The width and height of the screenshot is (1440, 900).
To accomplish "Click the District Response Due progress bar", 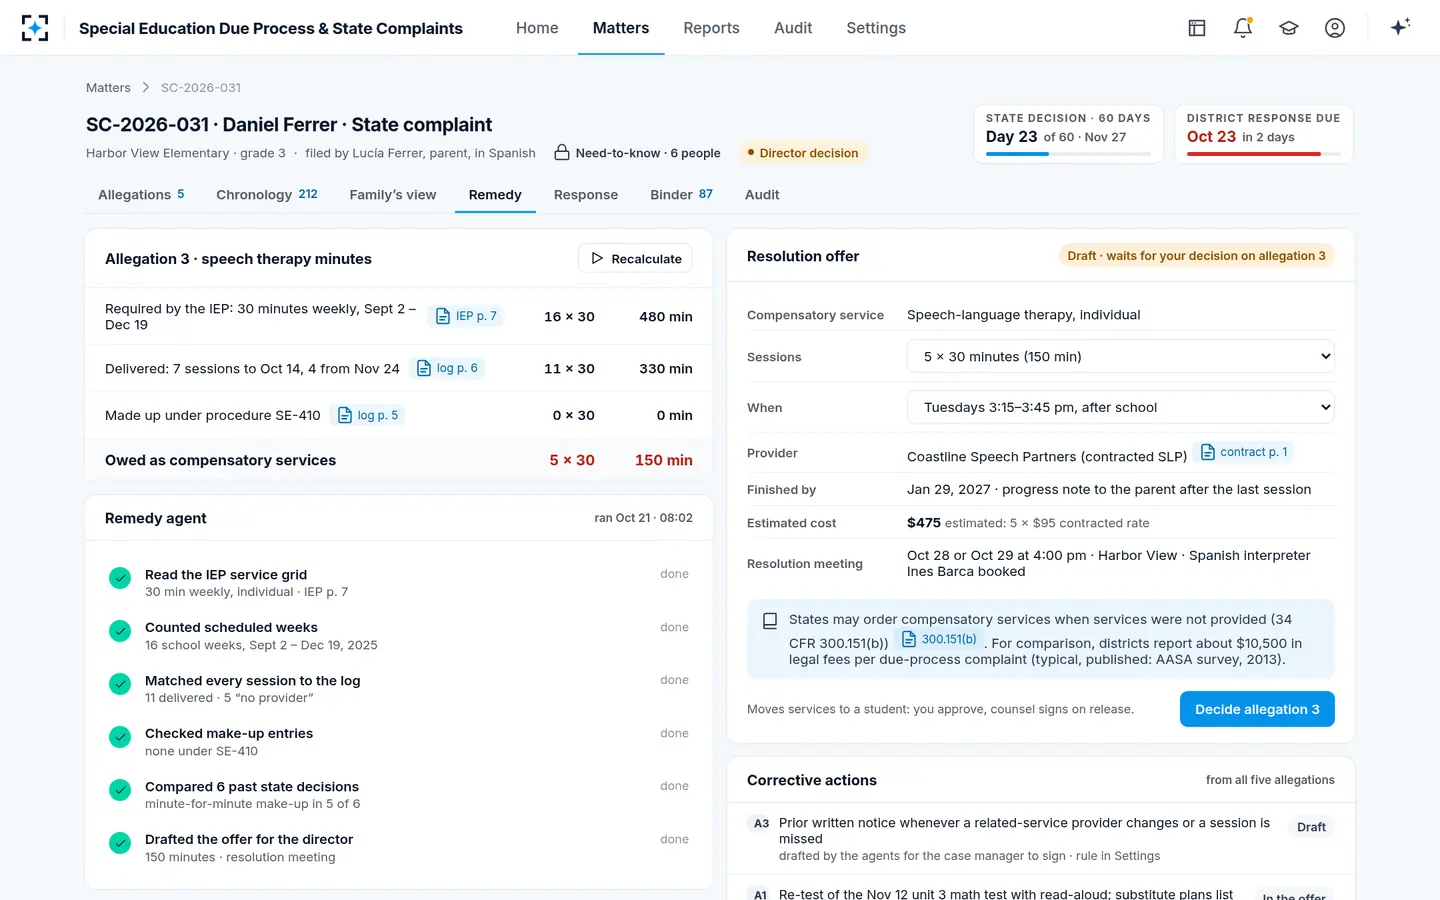I will (1263, 154).
